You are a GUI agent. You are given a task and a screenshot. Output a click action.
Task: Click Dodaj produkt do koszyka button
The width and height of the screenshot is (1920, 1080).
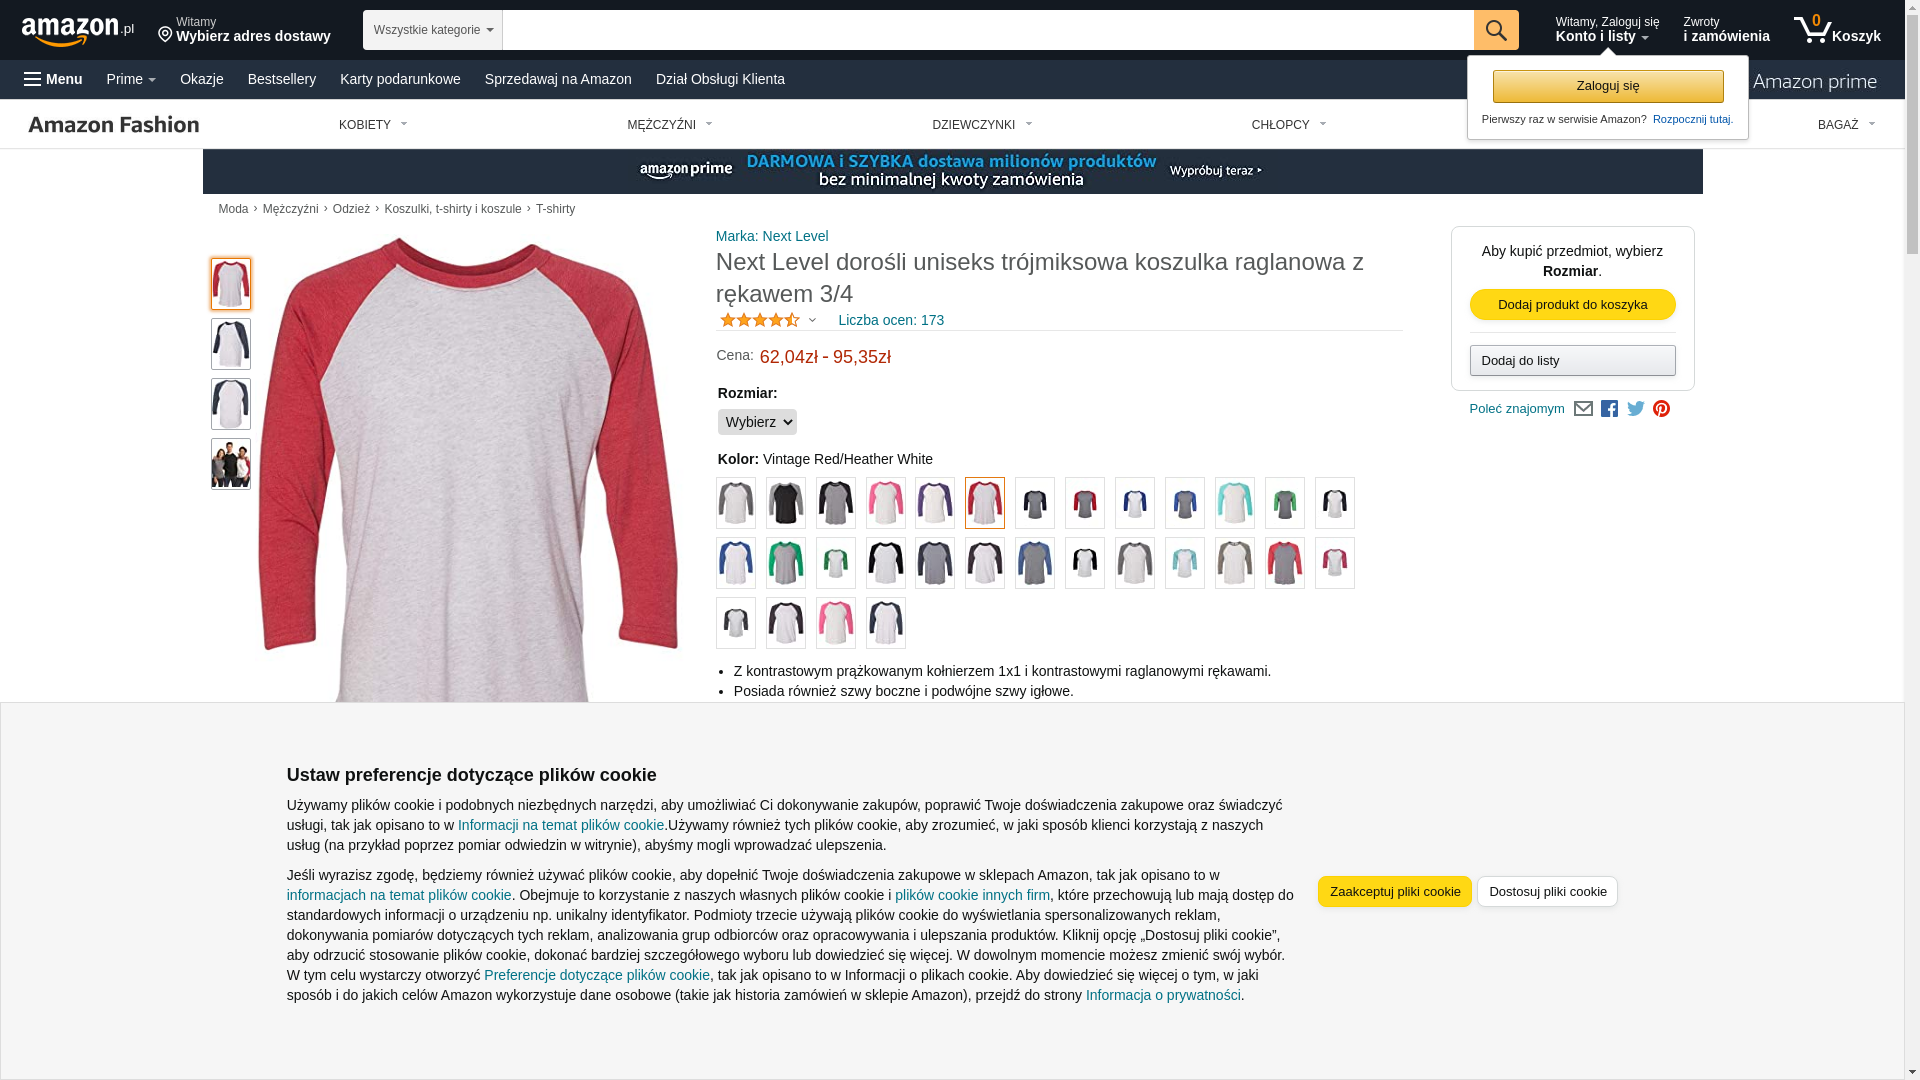(x=1573, y=304)
